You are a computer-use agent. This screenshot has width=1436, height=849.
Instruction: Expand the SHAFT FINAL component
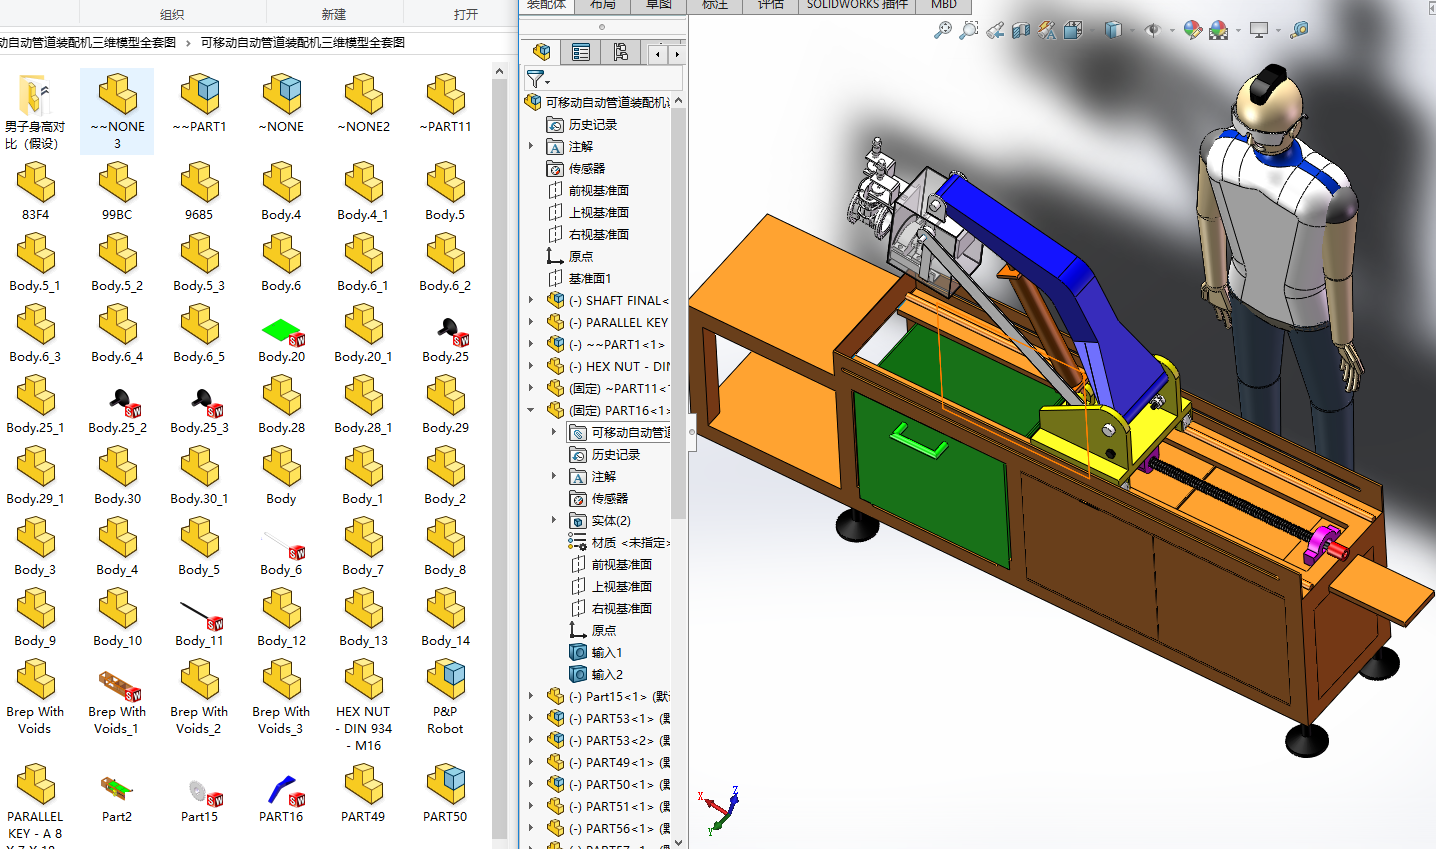(531, 300)
